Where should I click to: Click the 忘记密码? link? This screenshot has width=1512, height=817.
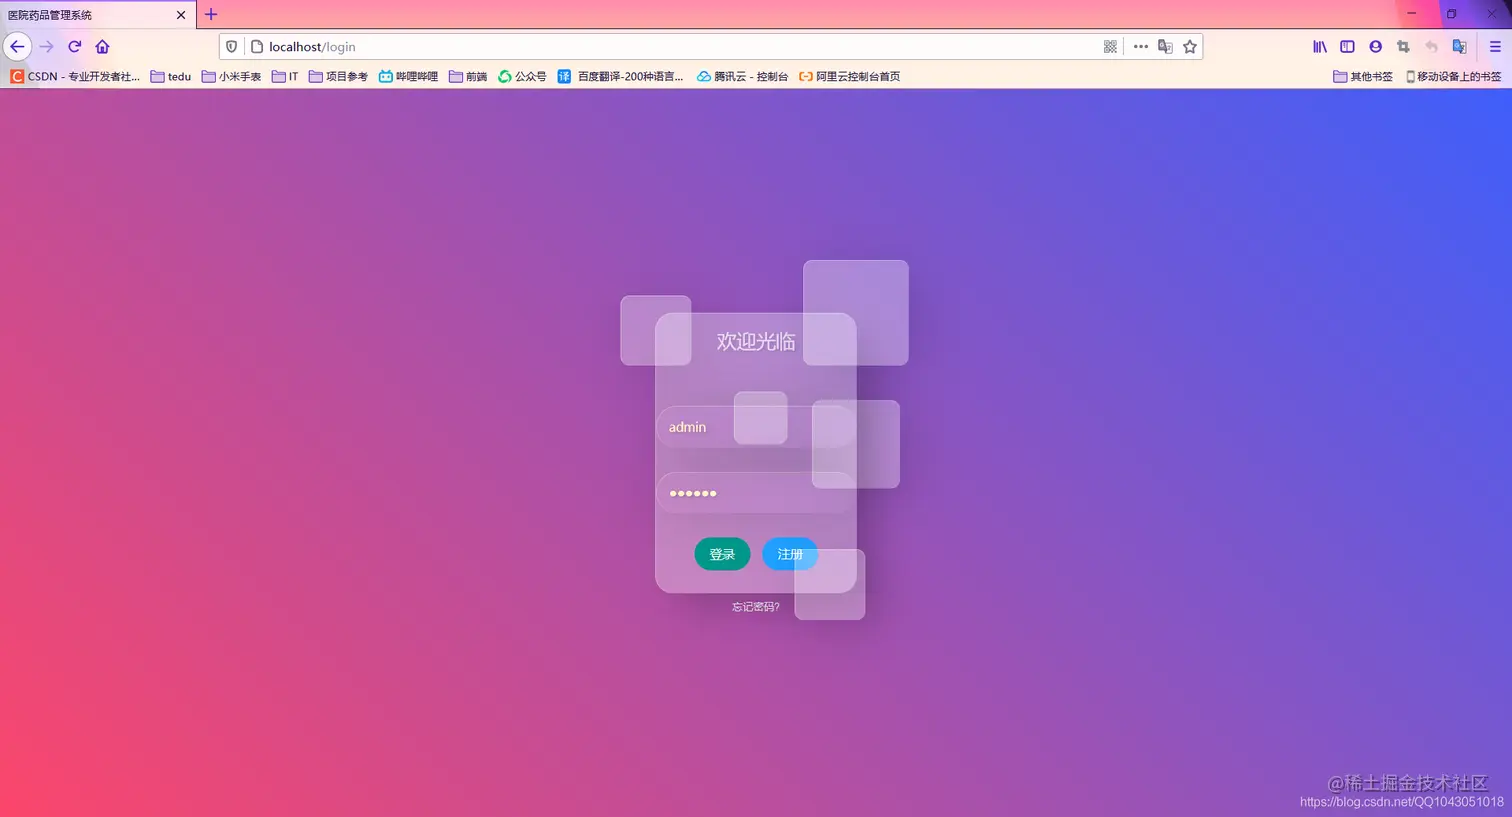tap(755, 607)
